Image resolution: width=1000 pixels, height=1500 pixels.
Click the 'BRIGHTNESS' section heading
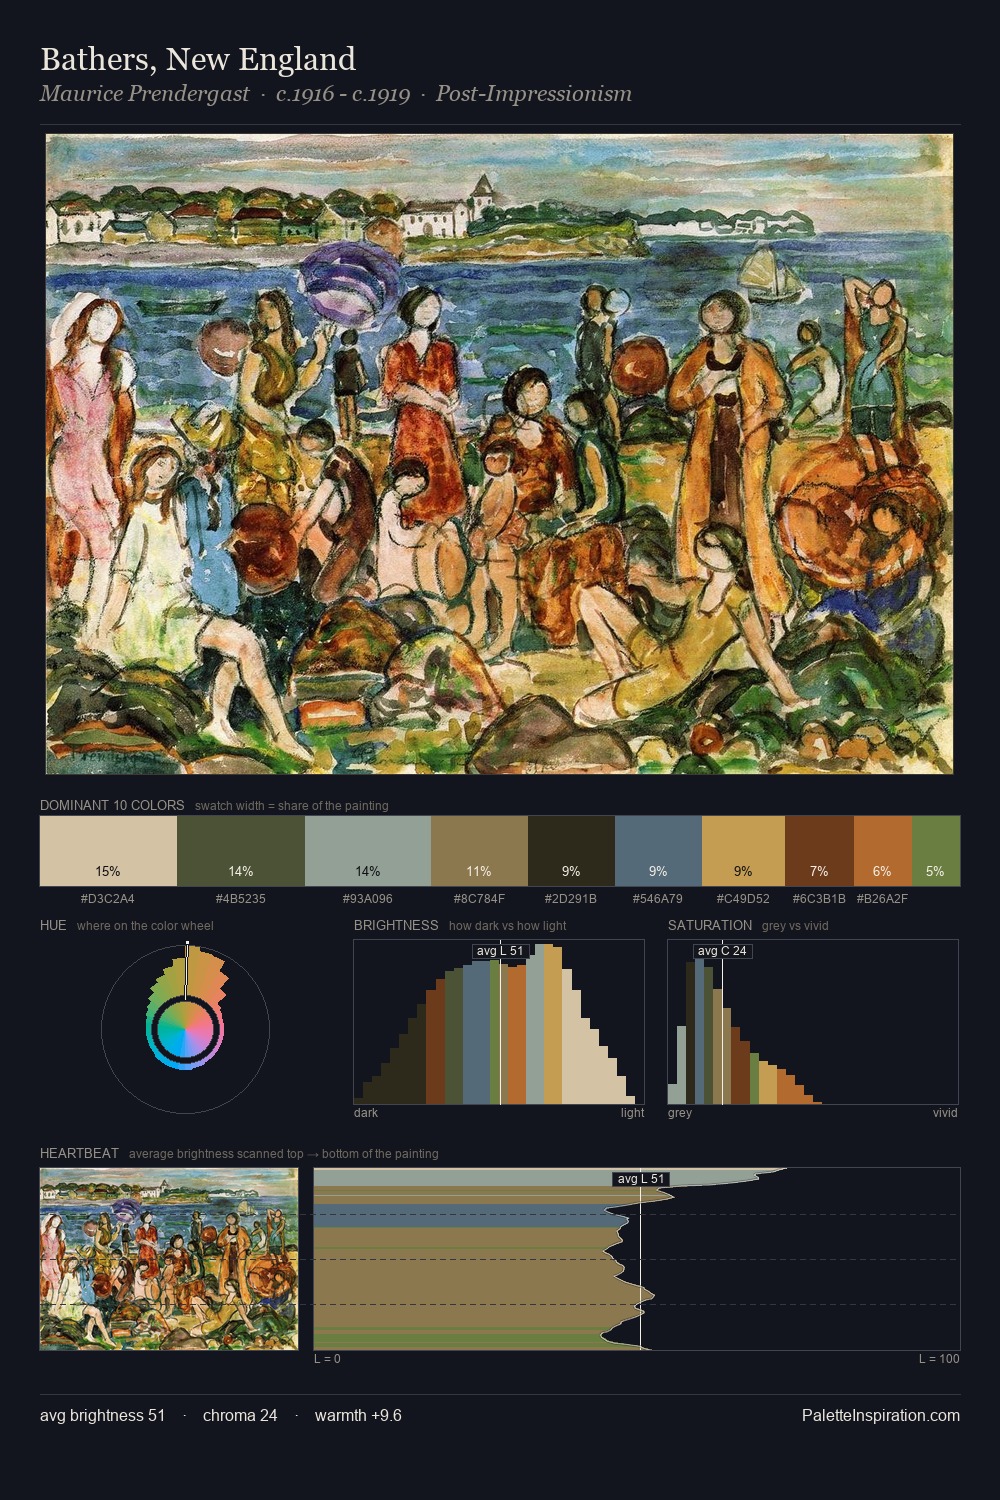pos(396,925)
